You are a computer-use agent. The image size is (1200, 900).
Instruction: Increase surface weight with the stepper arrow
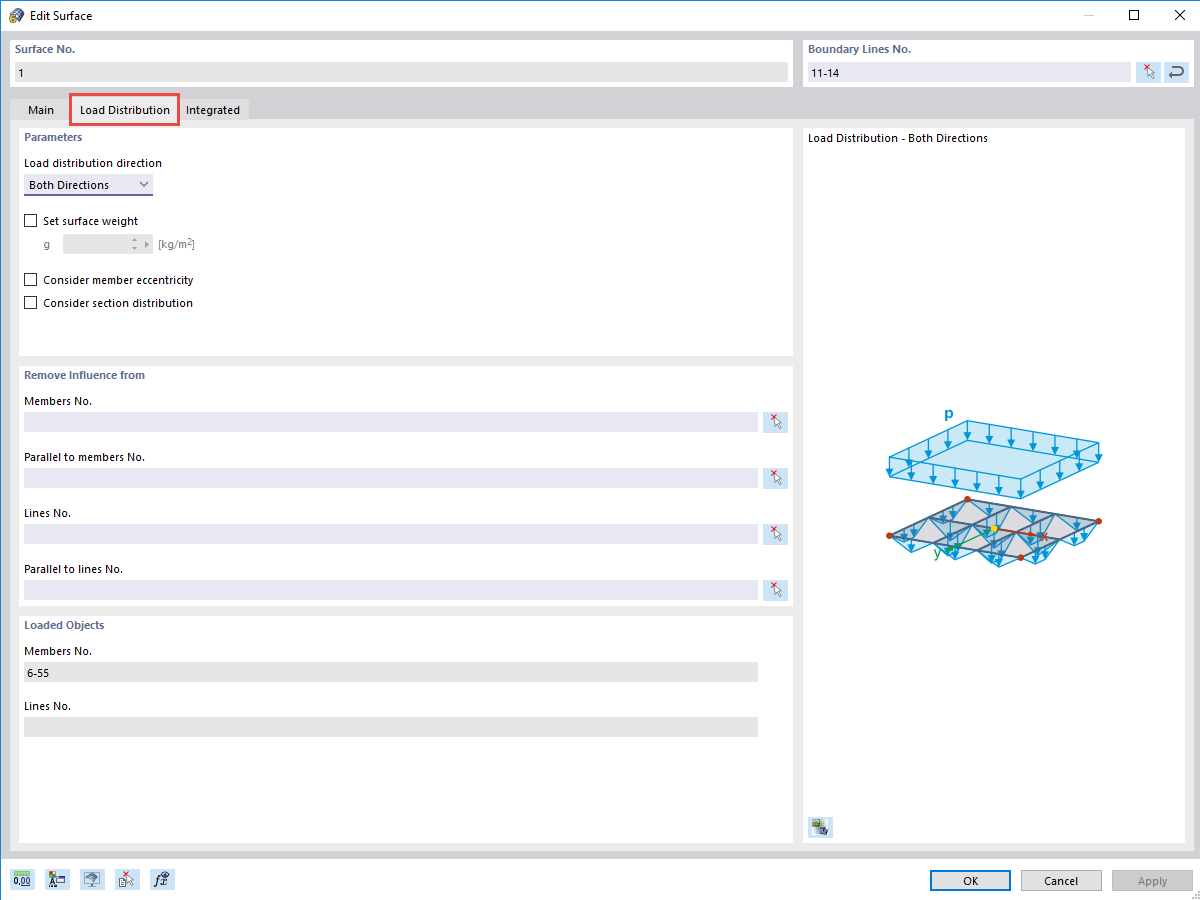(x=135, y=240)
